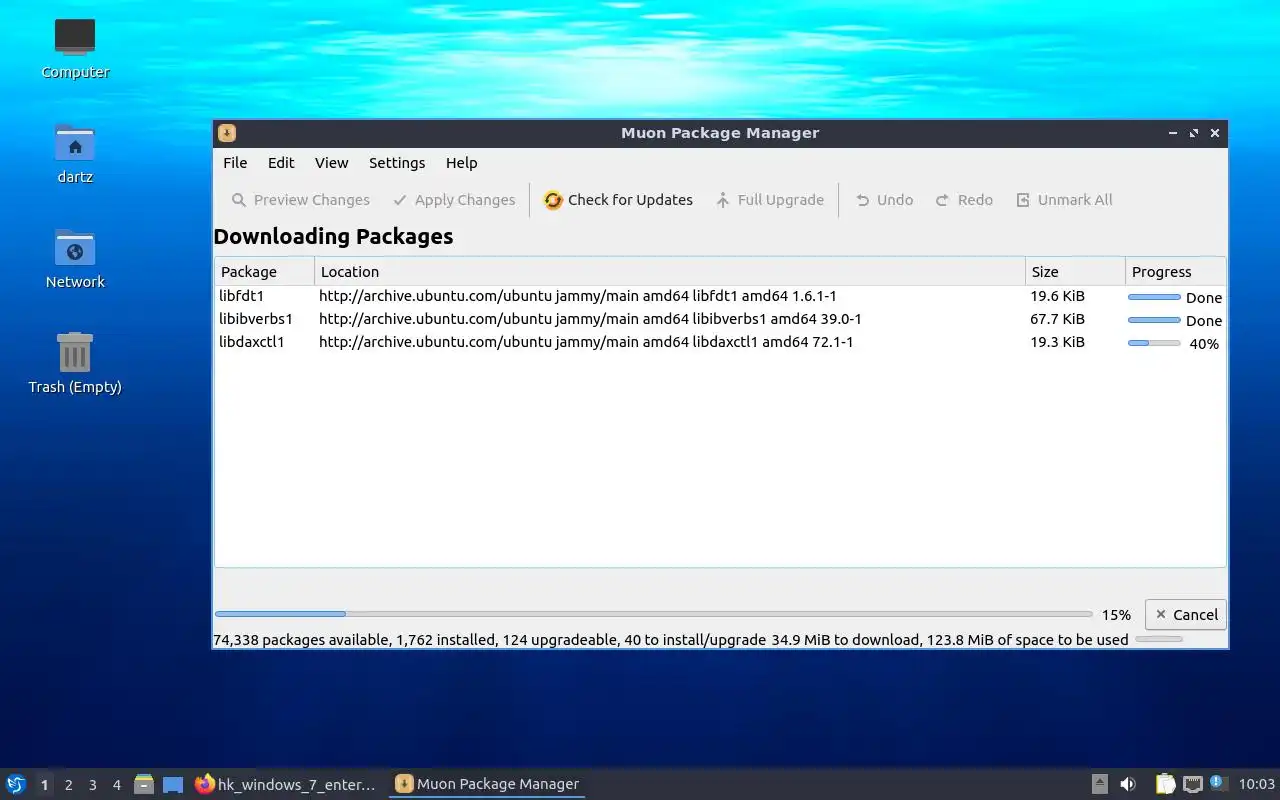Open the volume control tray icon
Screen dimensions: 1280x800
(x=1128, y=785)
